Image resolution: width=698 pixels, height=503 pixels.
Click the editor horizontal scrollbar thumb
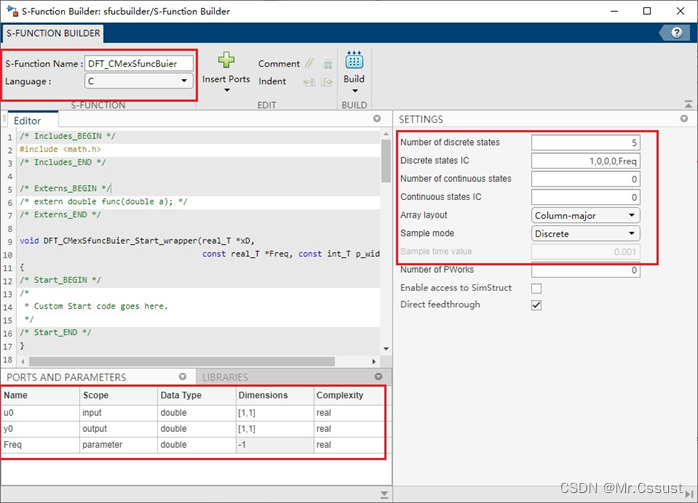point(182,361)
